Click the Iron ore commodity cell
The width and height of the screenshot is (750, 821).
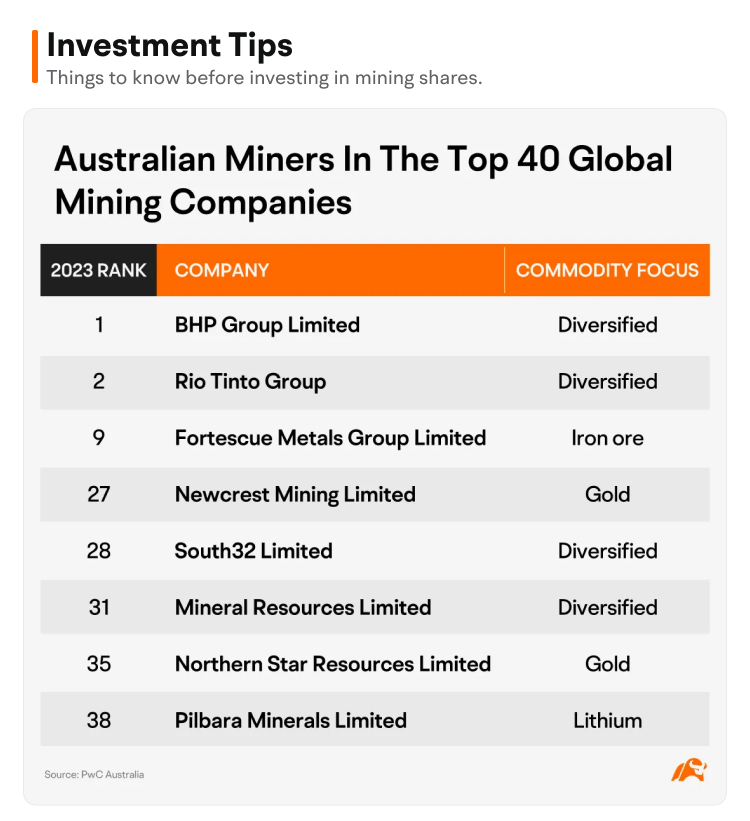[607, 438]
